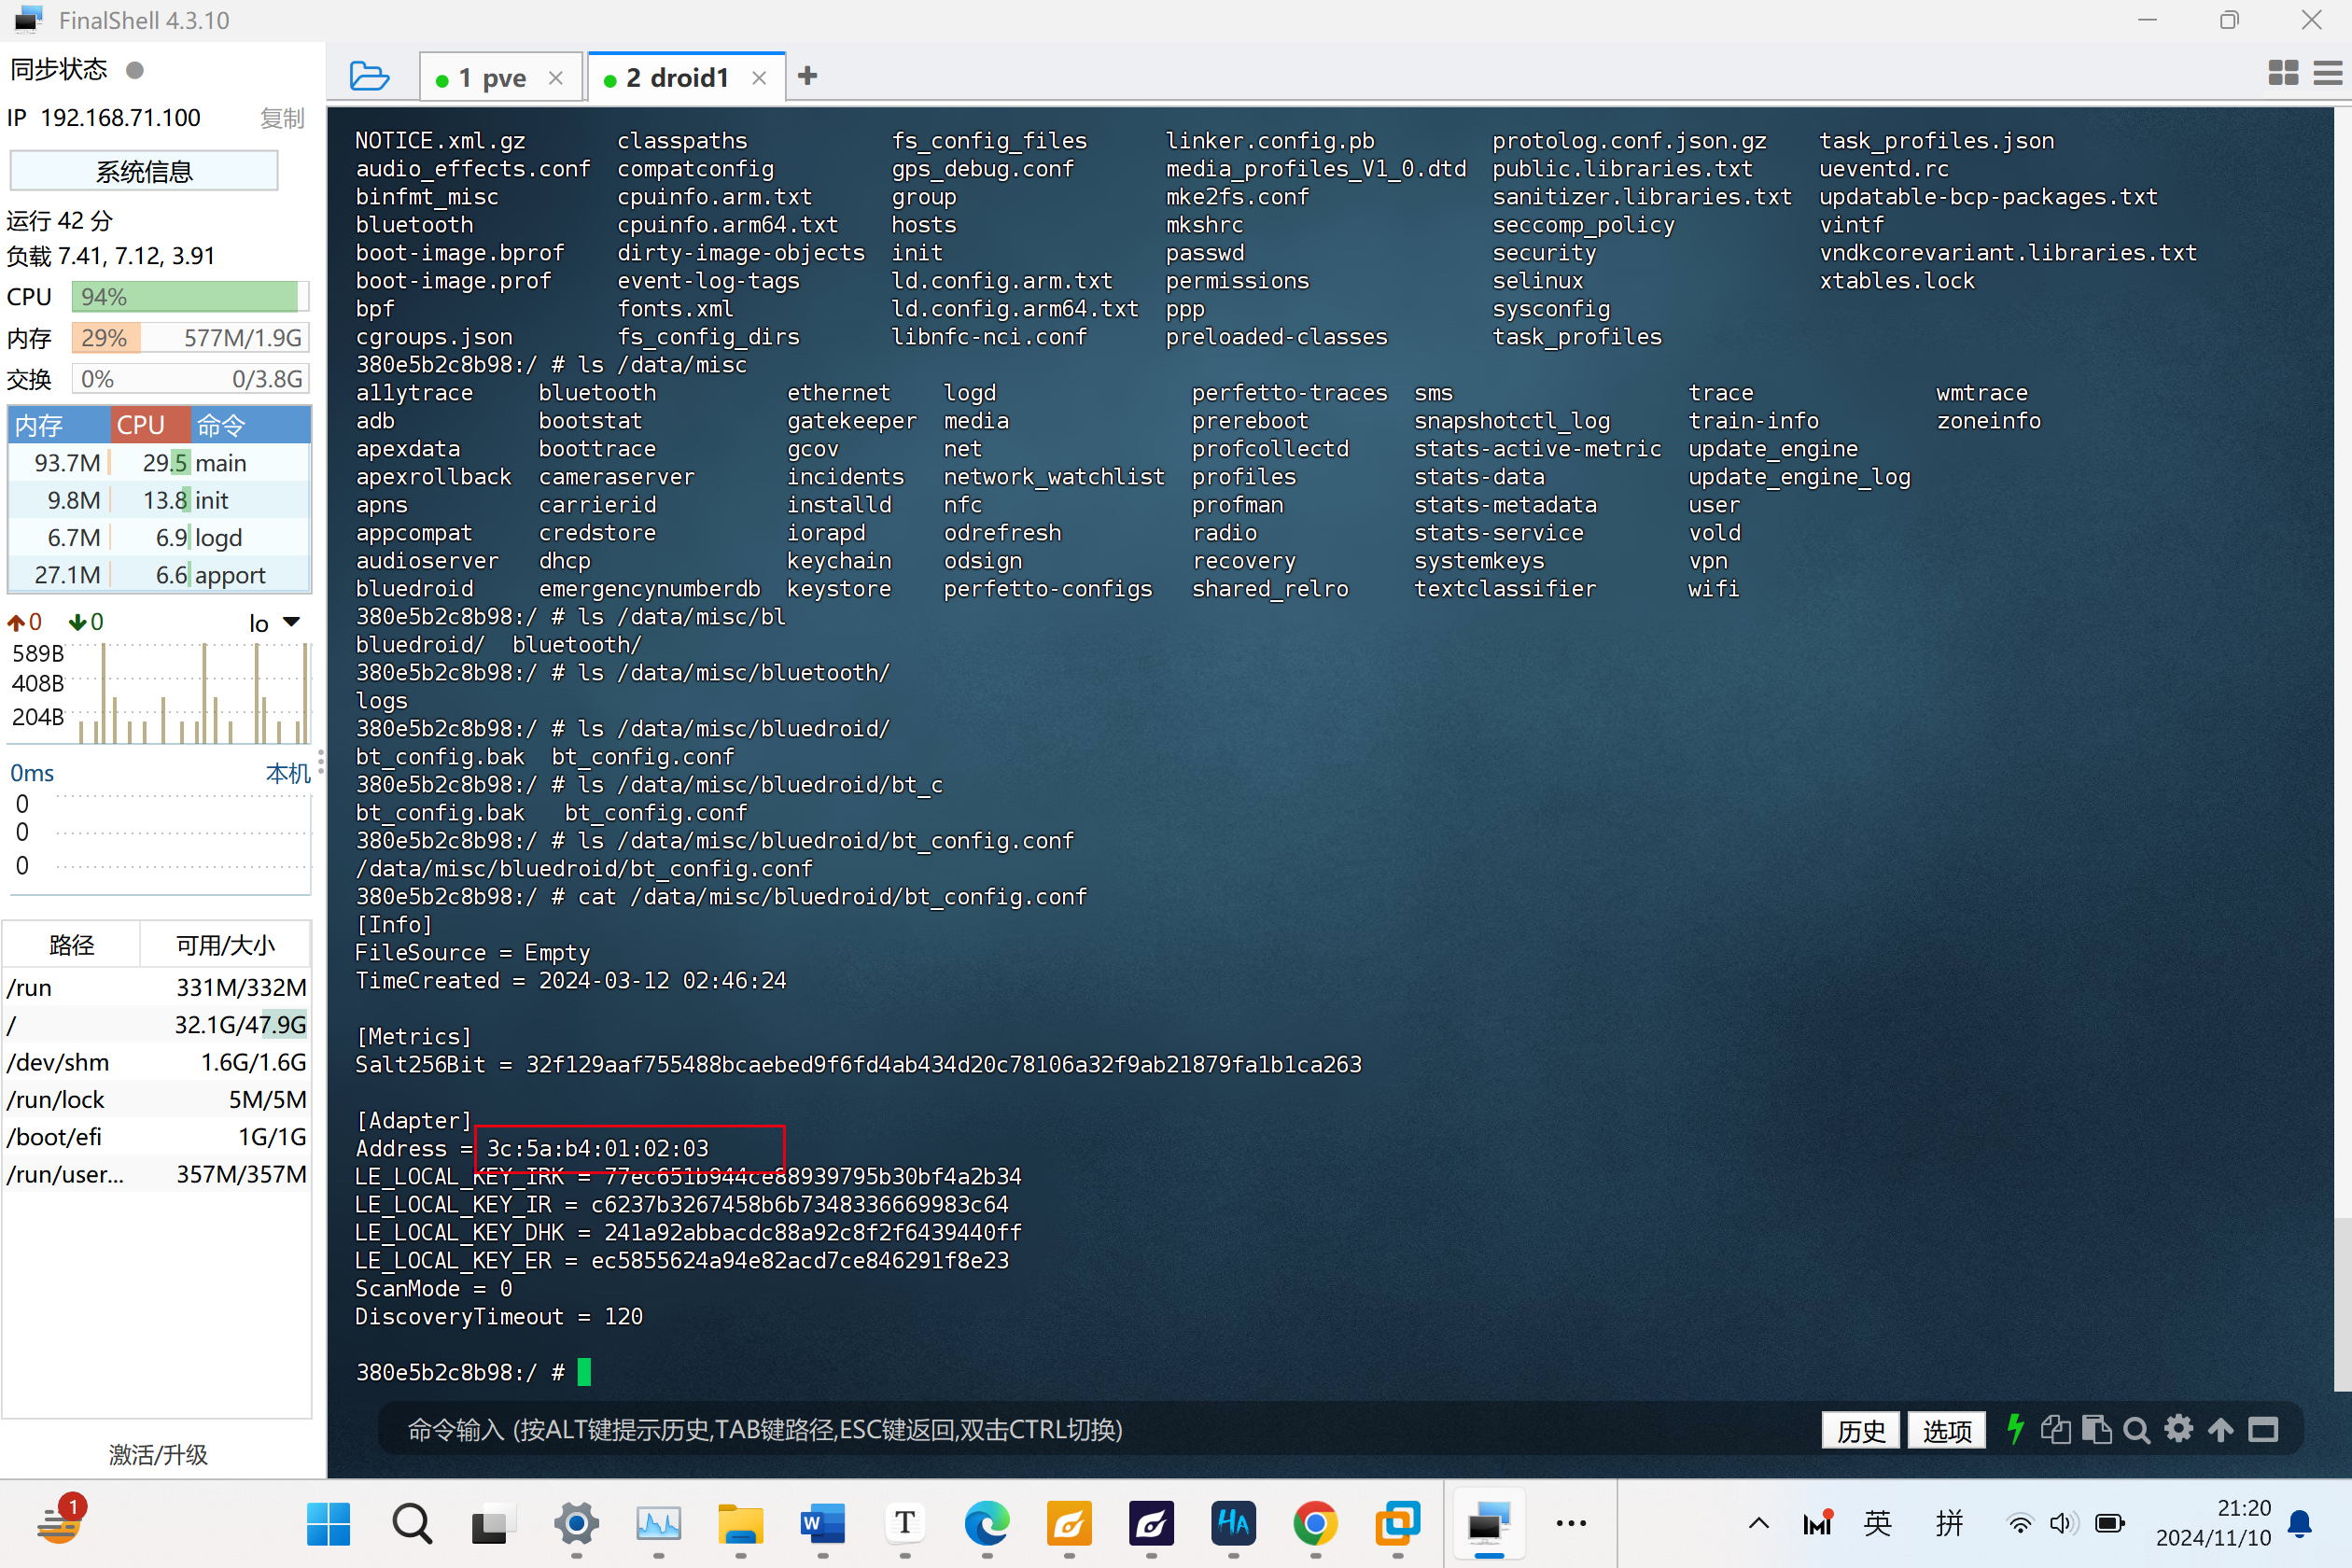Click the swap usage 0% bar
Screen dimensions: 2352x1568
tap(190, 379)
